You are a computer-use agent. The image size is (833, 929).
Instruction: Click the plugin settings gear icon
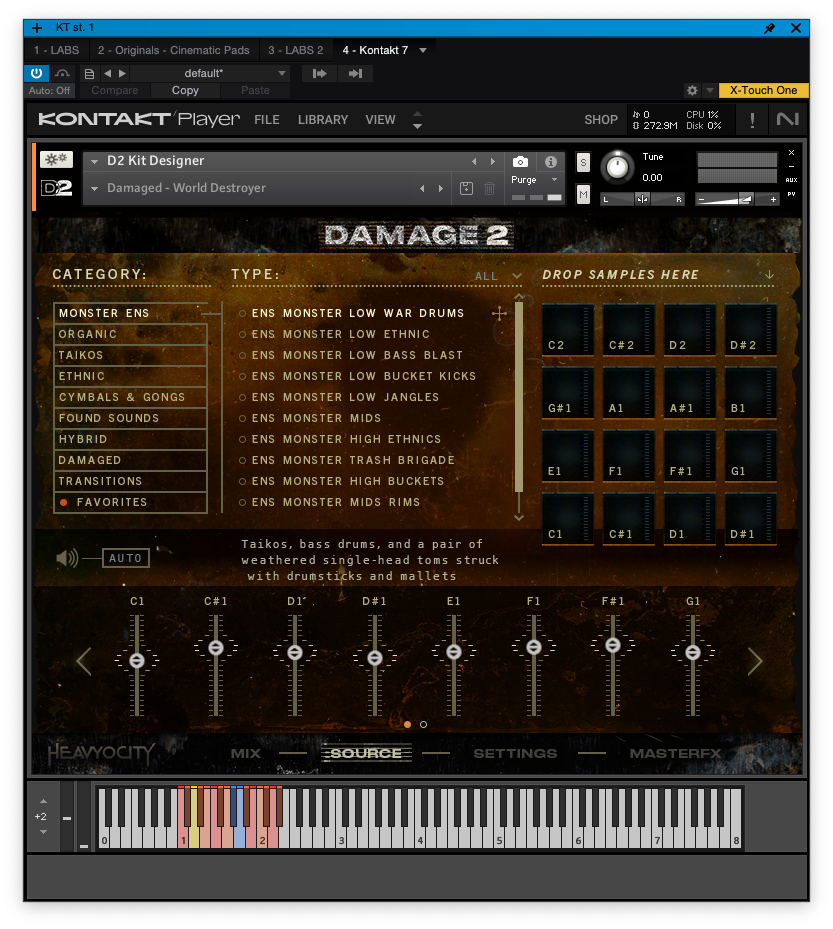click(692, 91)
